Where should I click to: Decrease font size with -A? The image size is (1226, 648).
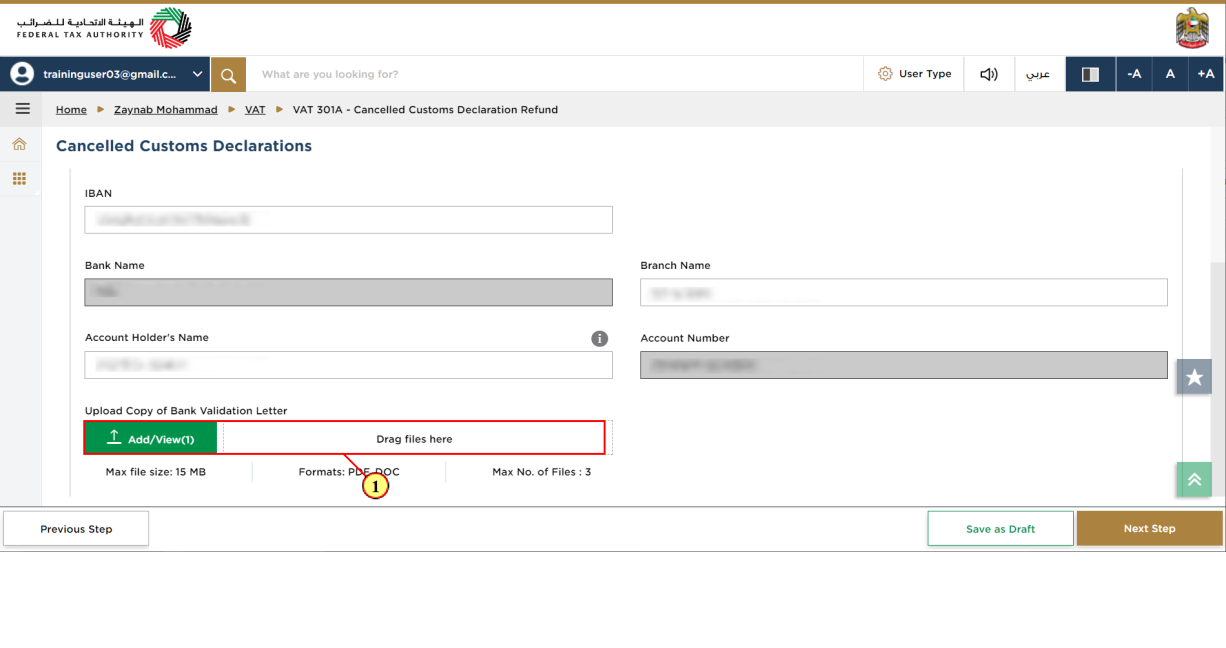[1134, 74]
